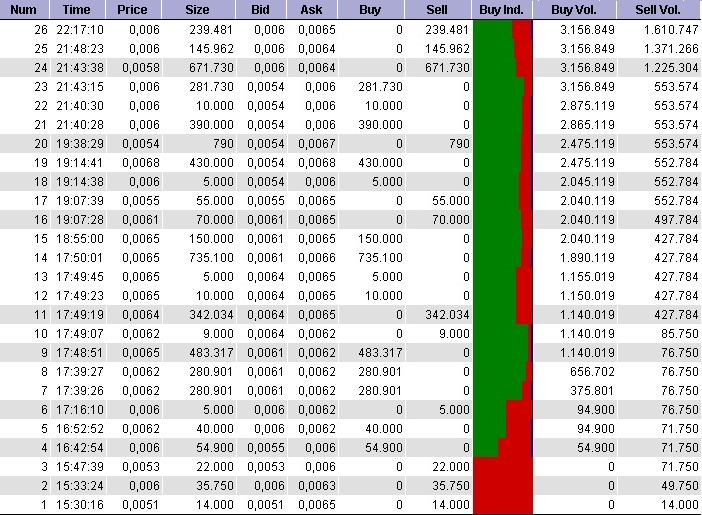The height and width of the screenshot is (515, 702).
Task: Select bid value 0,0053 in row 3
Action: click(x=265, y=467)
